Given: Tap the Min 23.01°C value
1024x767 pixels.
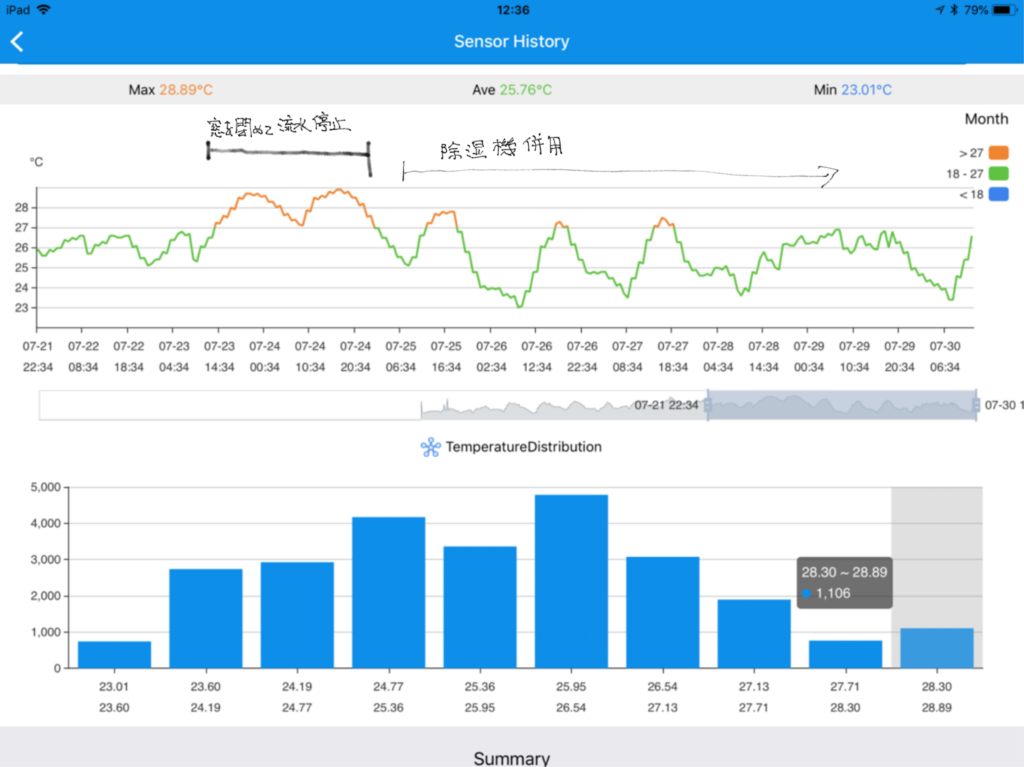Looking at the screenshot, I should coord(865,90).
